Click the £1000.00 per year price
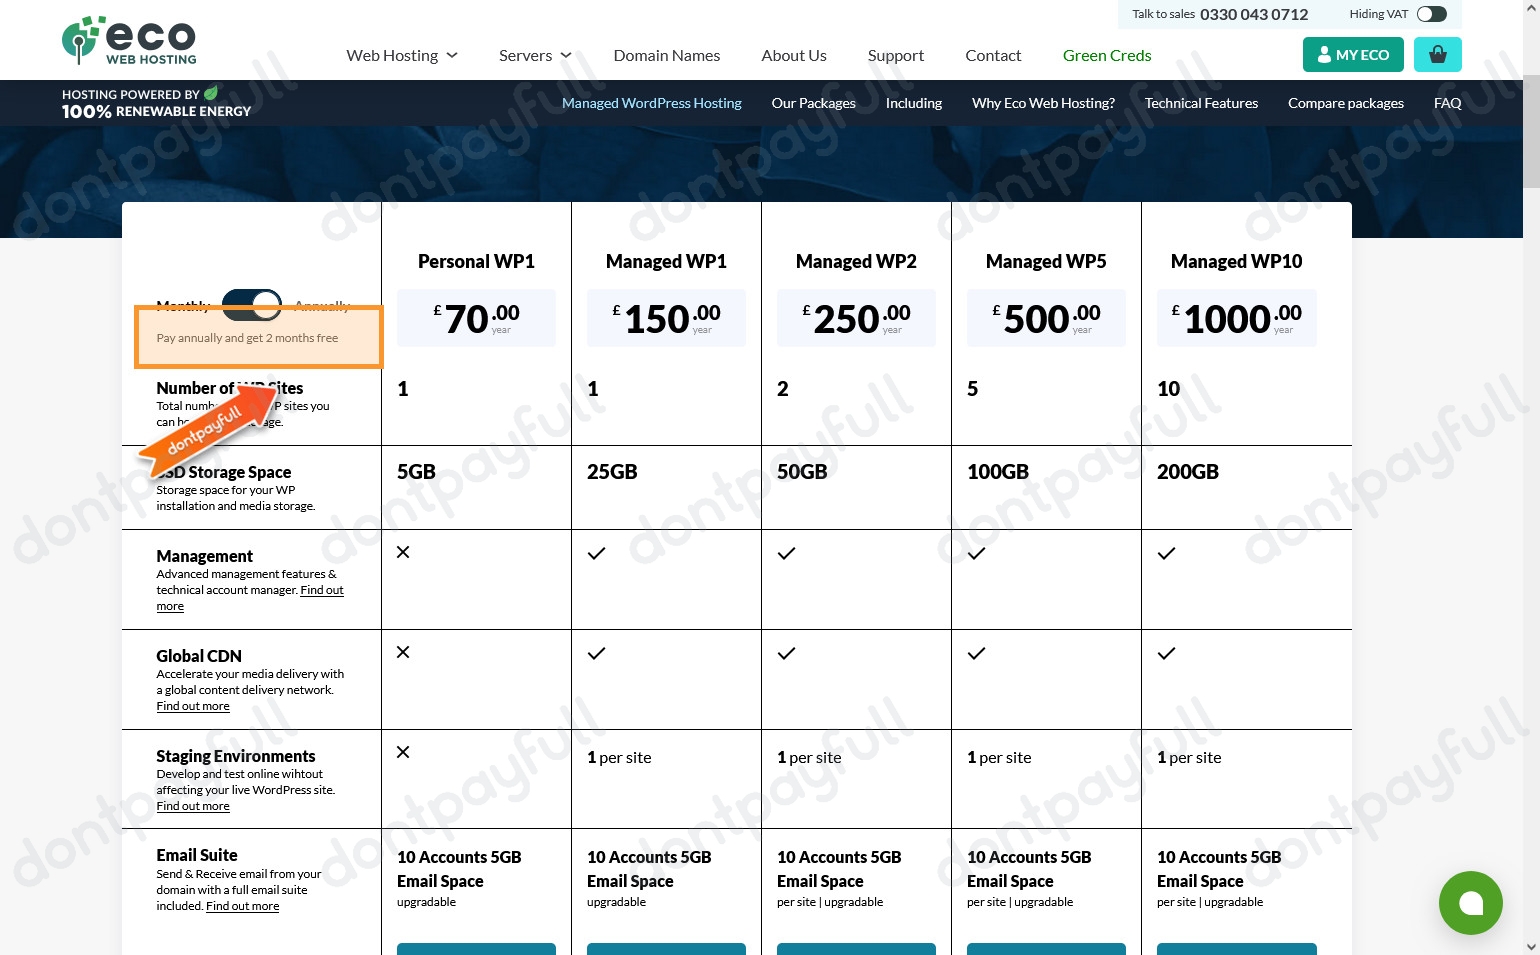 click(1236, 318)
